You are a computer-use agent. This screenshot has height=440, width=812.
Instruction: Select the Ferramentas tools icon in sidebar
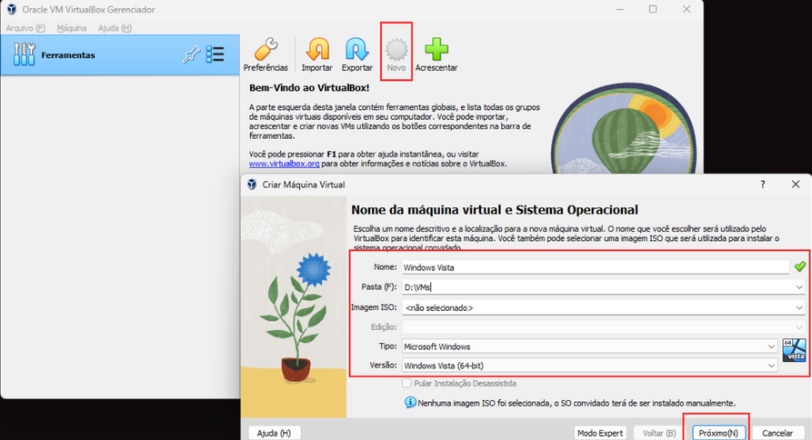(x=24, y=54)
